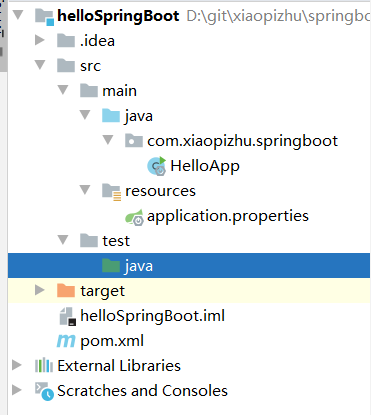Expand External Libraries node
The height and width of the screenshot is (415, 371).
tap(17, 365)
